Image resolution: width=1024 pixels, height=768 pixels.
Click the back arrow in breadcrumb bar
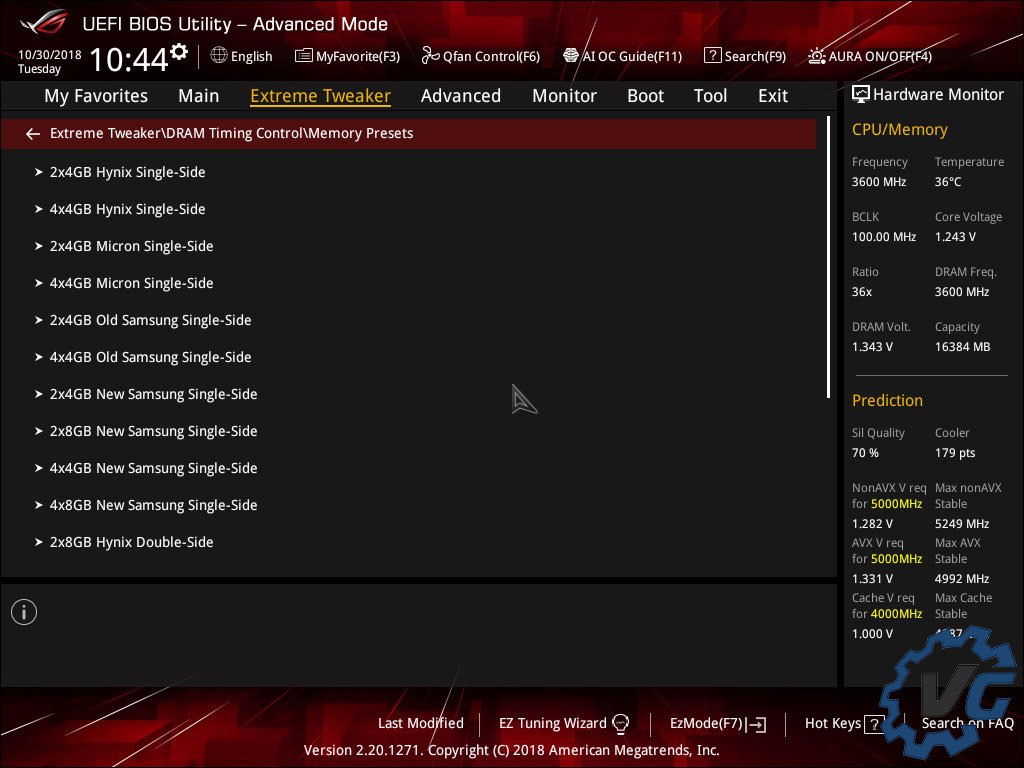tap(33, 134)
